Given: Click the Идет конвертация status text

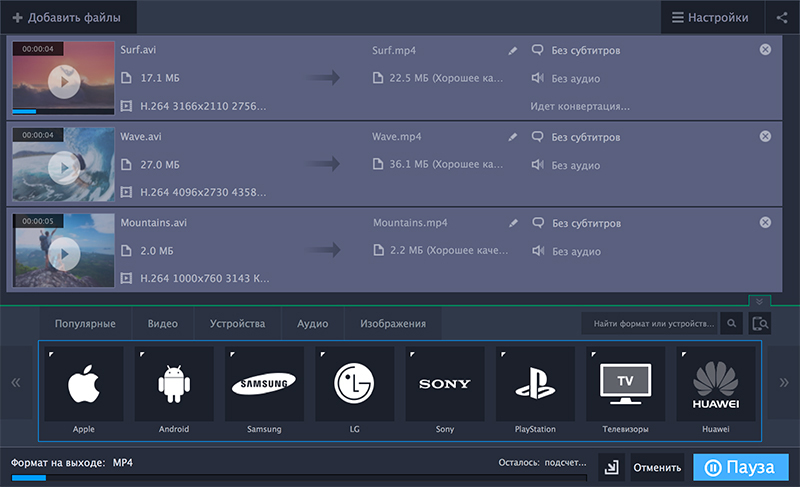Looking at the screenshot, I should point(580,107).
